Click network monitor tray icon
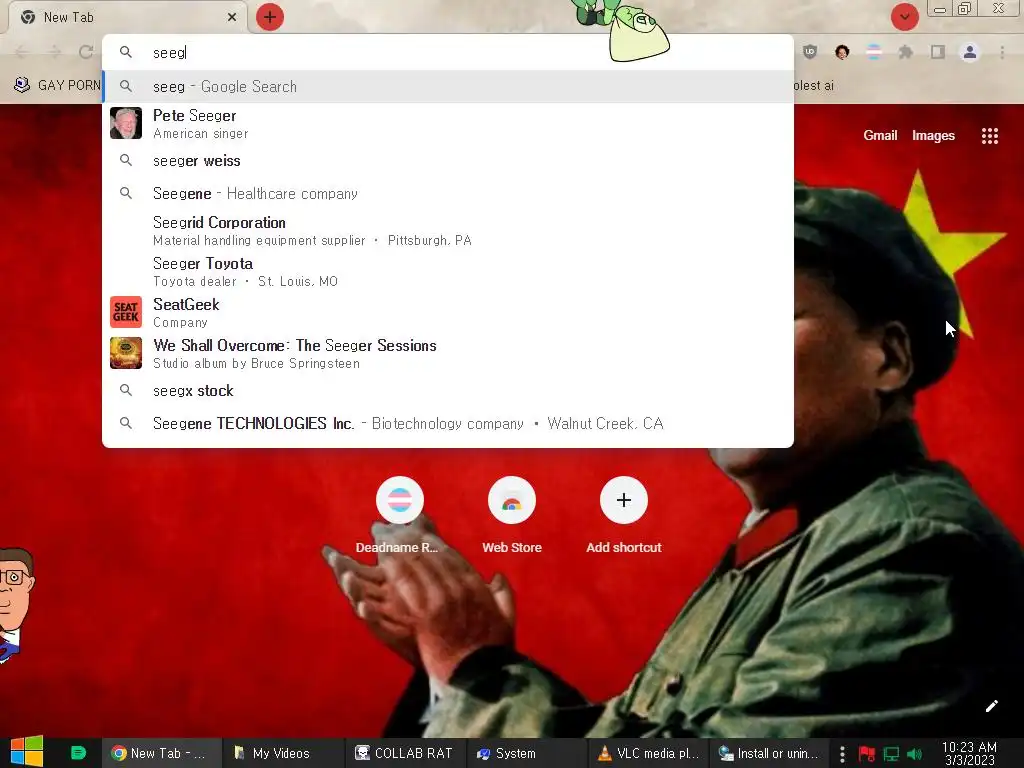Viewport: 1024px width, 768px height. [891, 754]
